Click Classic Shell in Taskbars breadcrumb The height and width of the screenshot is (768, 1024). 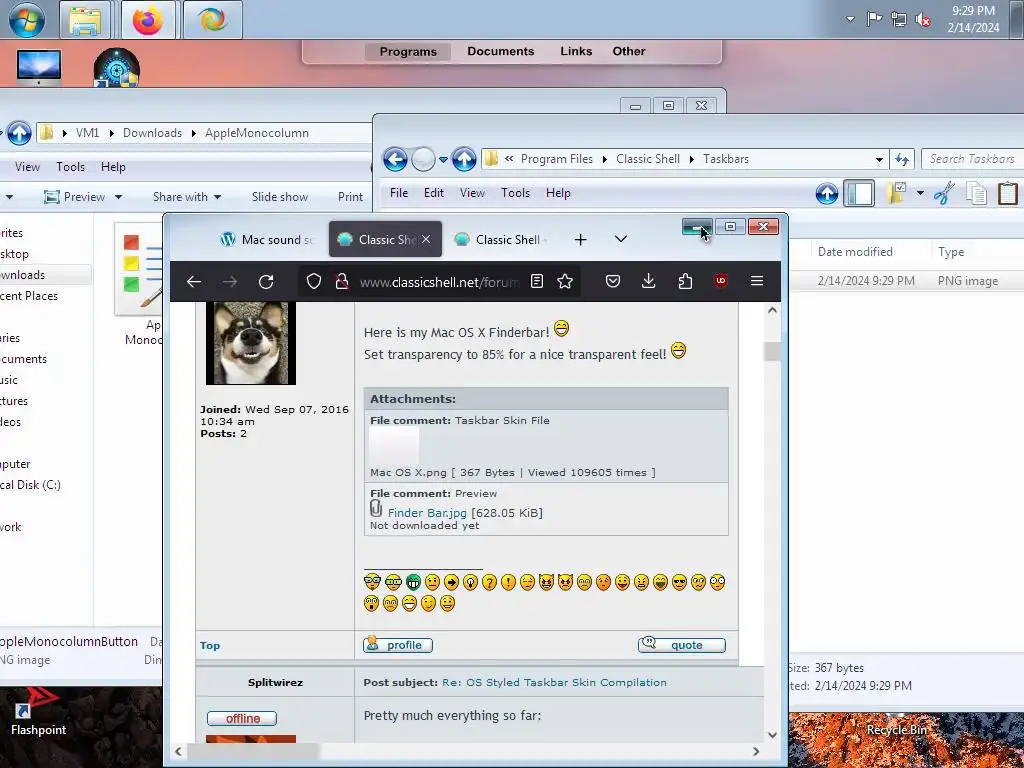[648, 159]
